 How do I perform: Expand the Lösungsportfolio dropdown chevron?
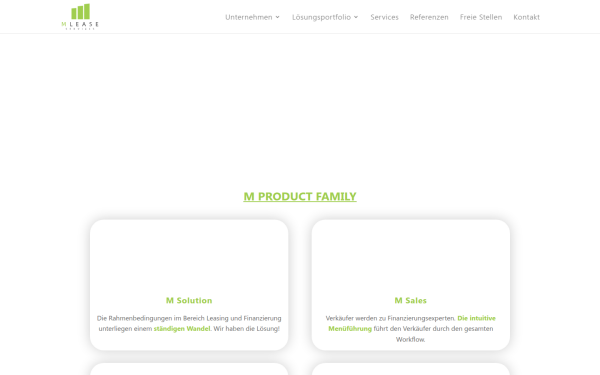pos(356,17)
